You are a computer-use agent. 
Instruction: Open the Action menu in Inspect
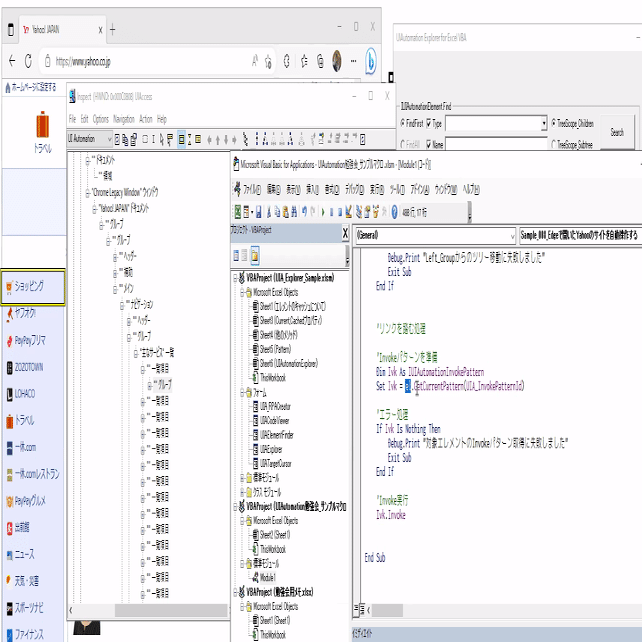point(146,119)
